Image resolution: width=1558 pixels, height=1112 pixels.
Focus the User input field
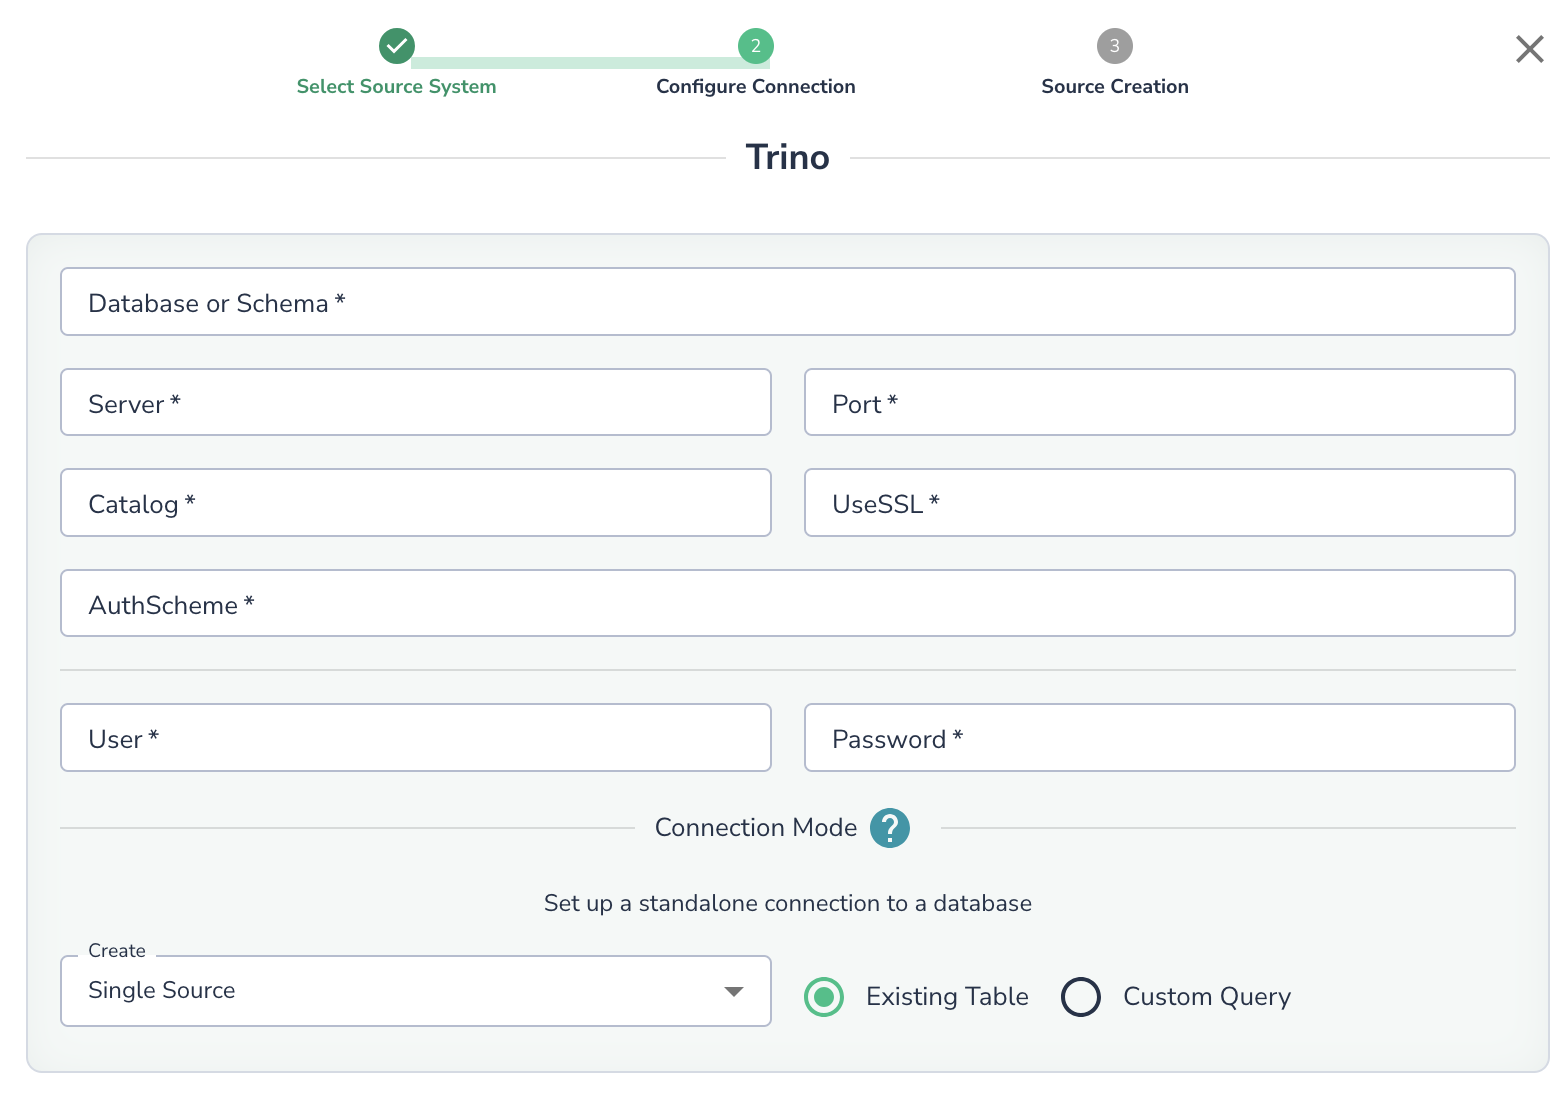(x=416, y=738)
